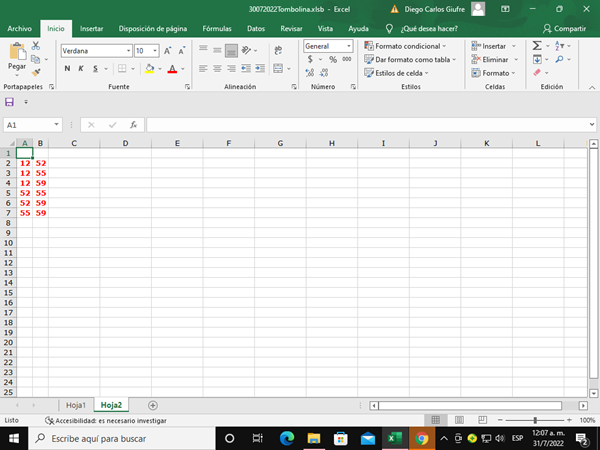This screenshot has width=600, height=450.
Task: Switch to the Hoja1 sheet tab
Action: pos(76,405)
